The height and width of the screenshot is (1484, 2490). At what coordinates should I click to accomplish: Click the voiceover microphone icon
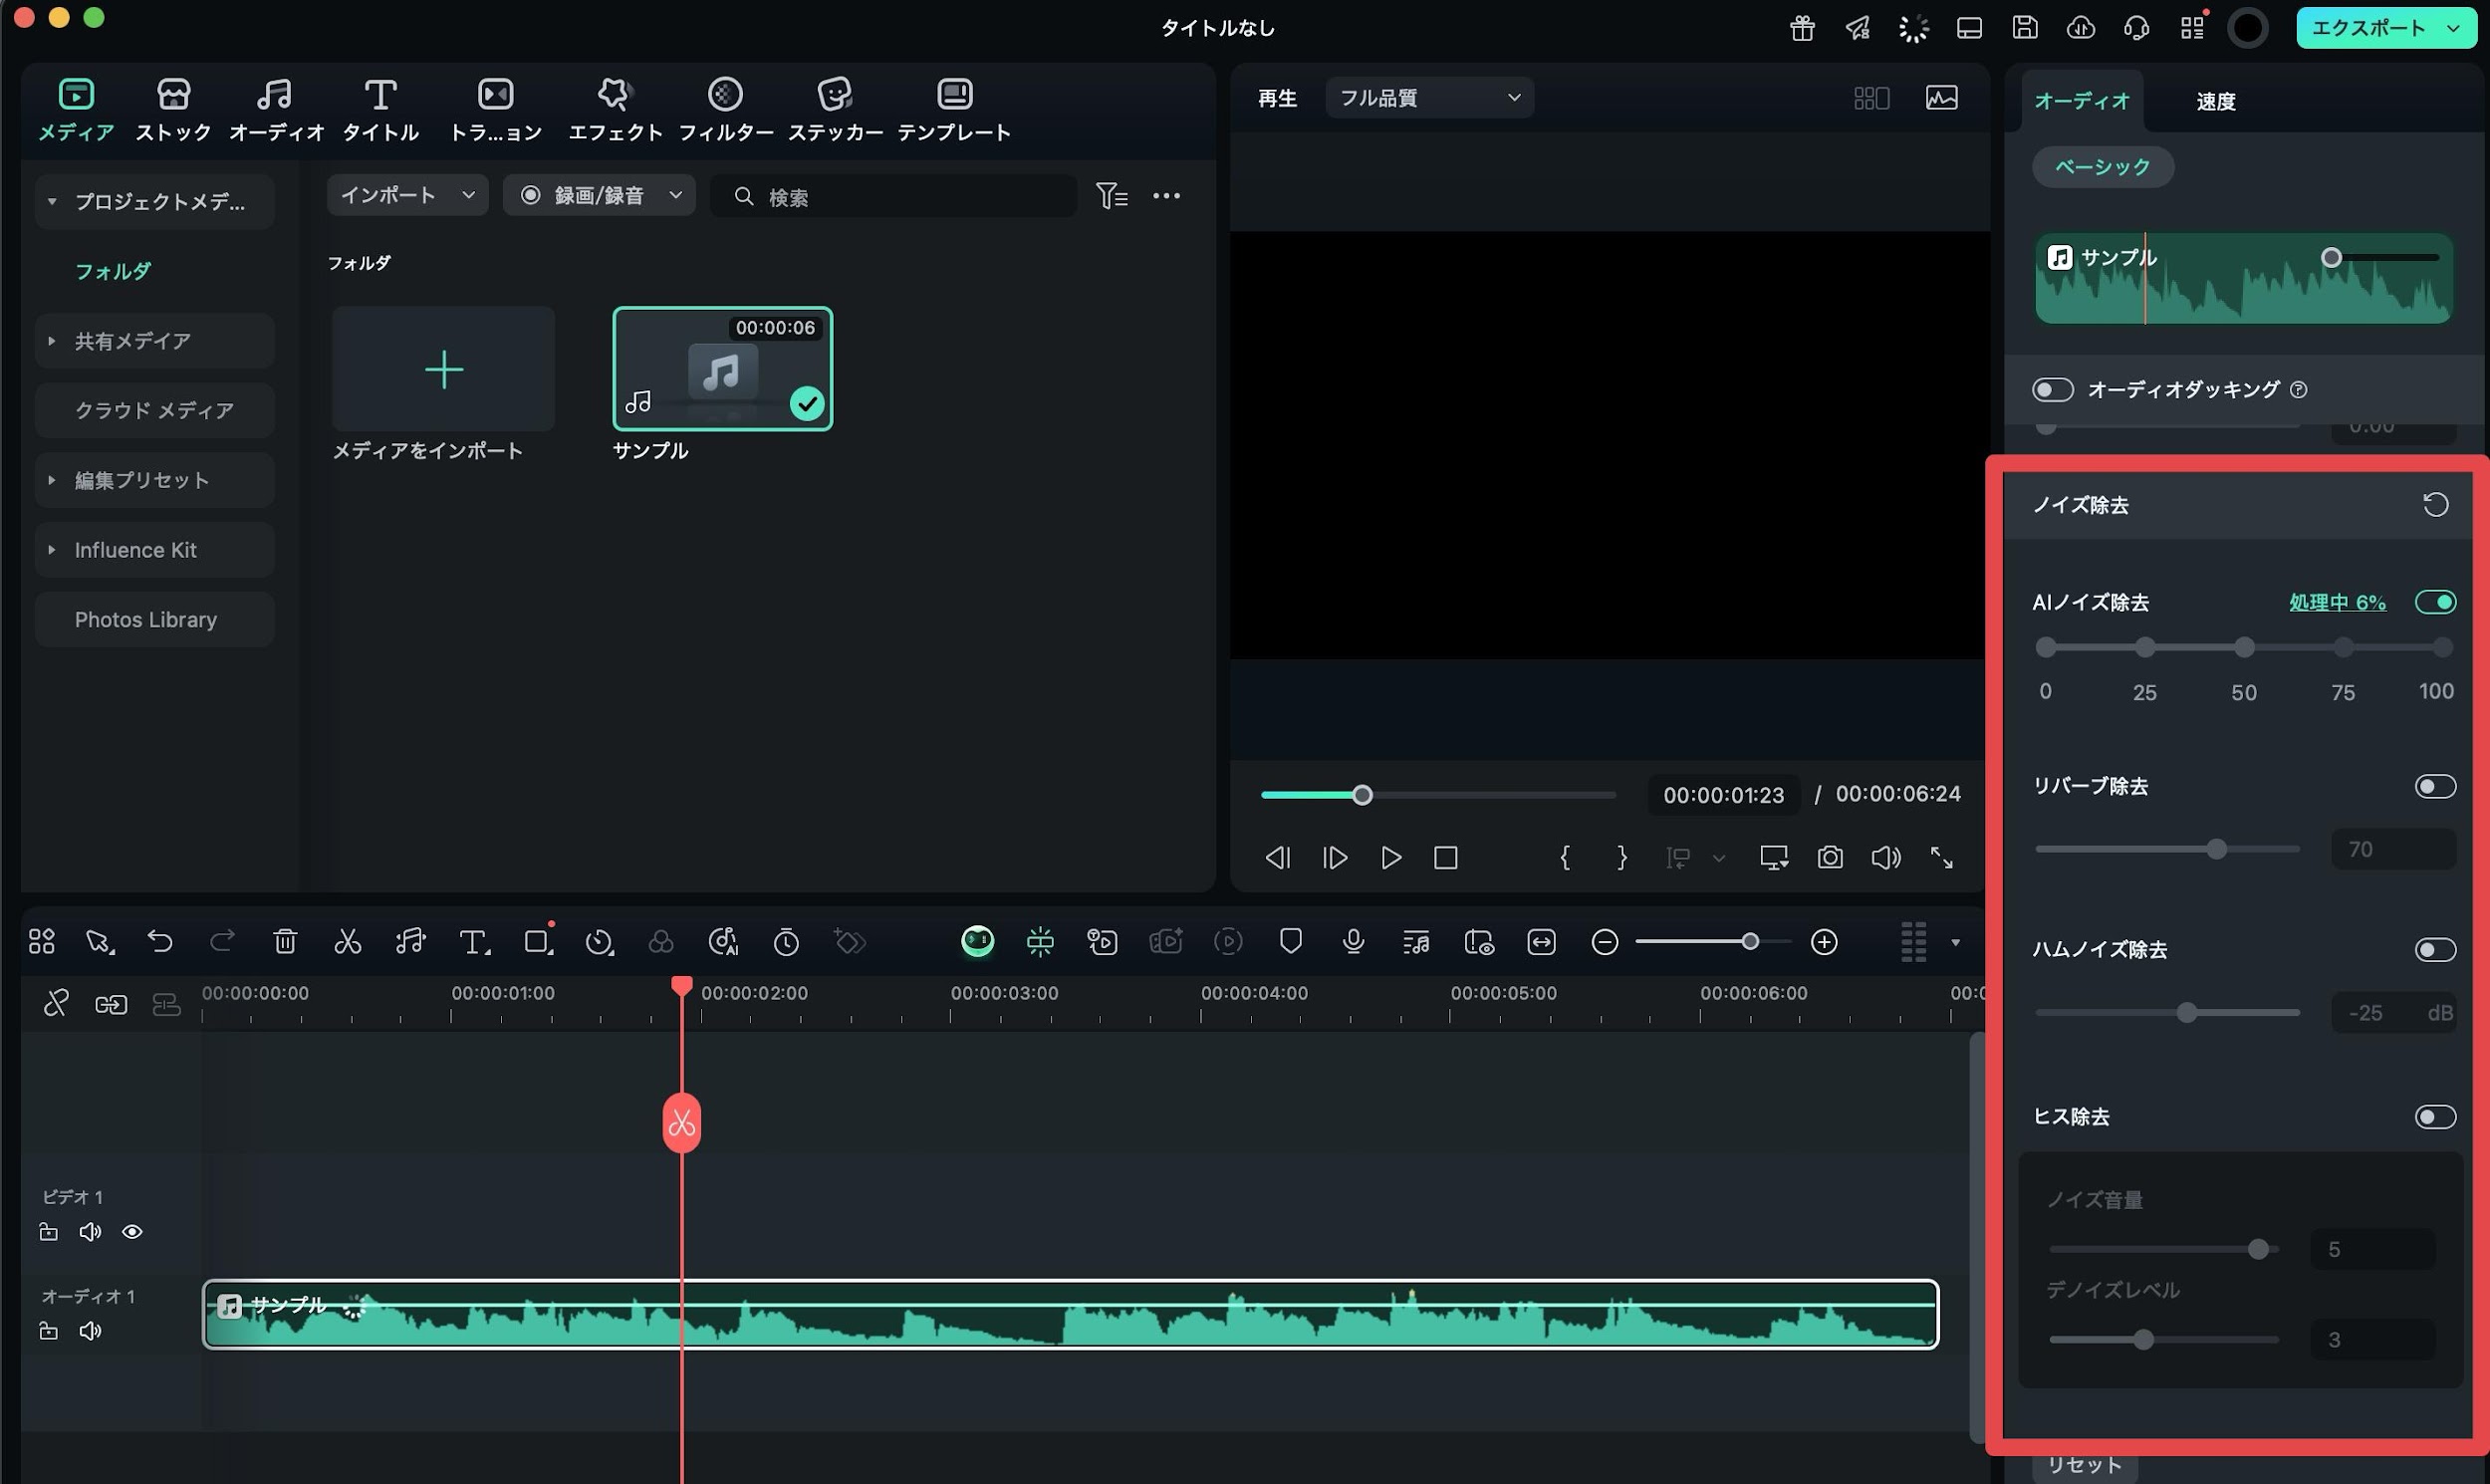(1353, 941)
